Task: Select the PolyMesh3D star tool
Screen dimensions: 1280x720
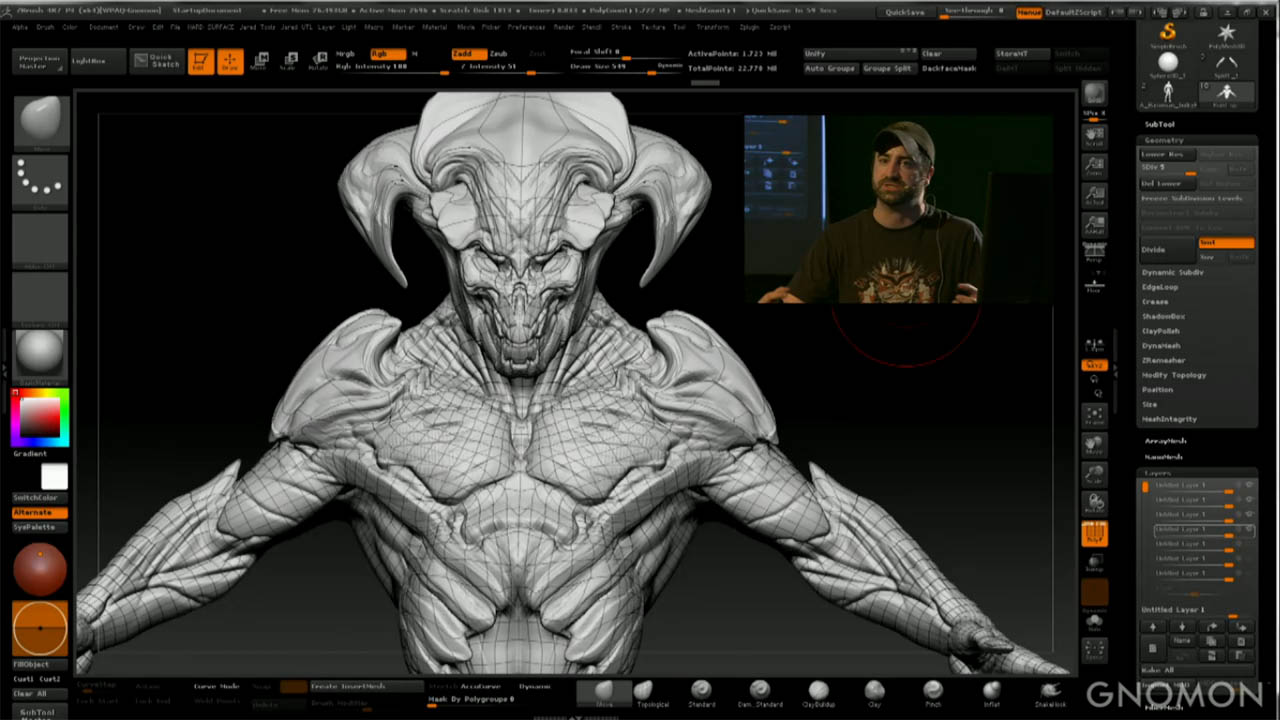Action: [1227, 35]
